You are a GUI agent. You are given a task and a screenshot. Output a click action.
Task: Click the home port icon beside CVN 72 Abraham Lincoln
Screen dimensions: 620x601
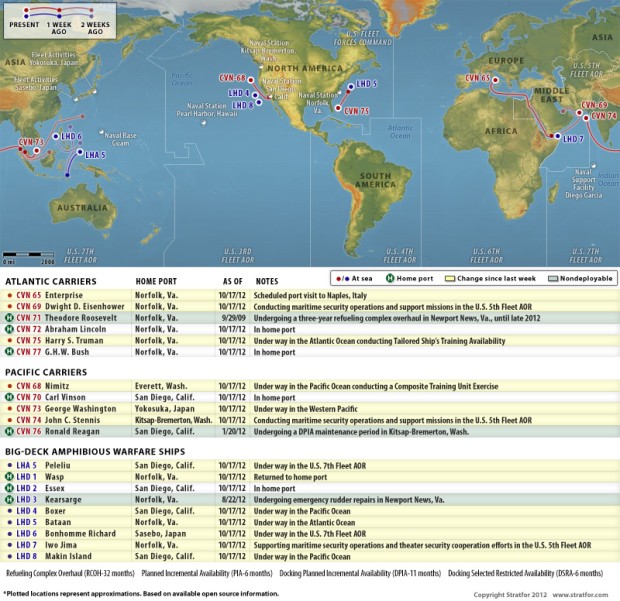[x=9, y=329]
